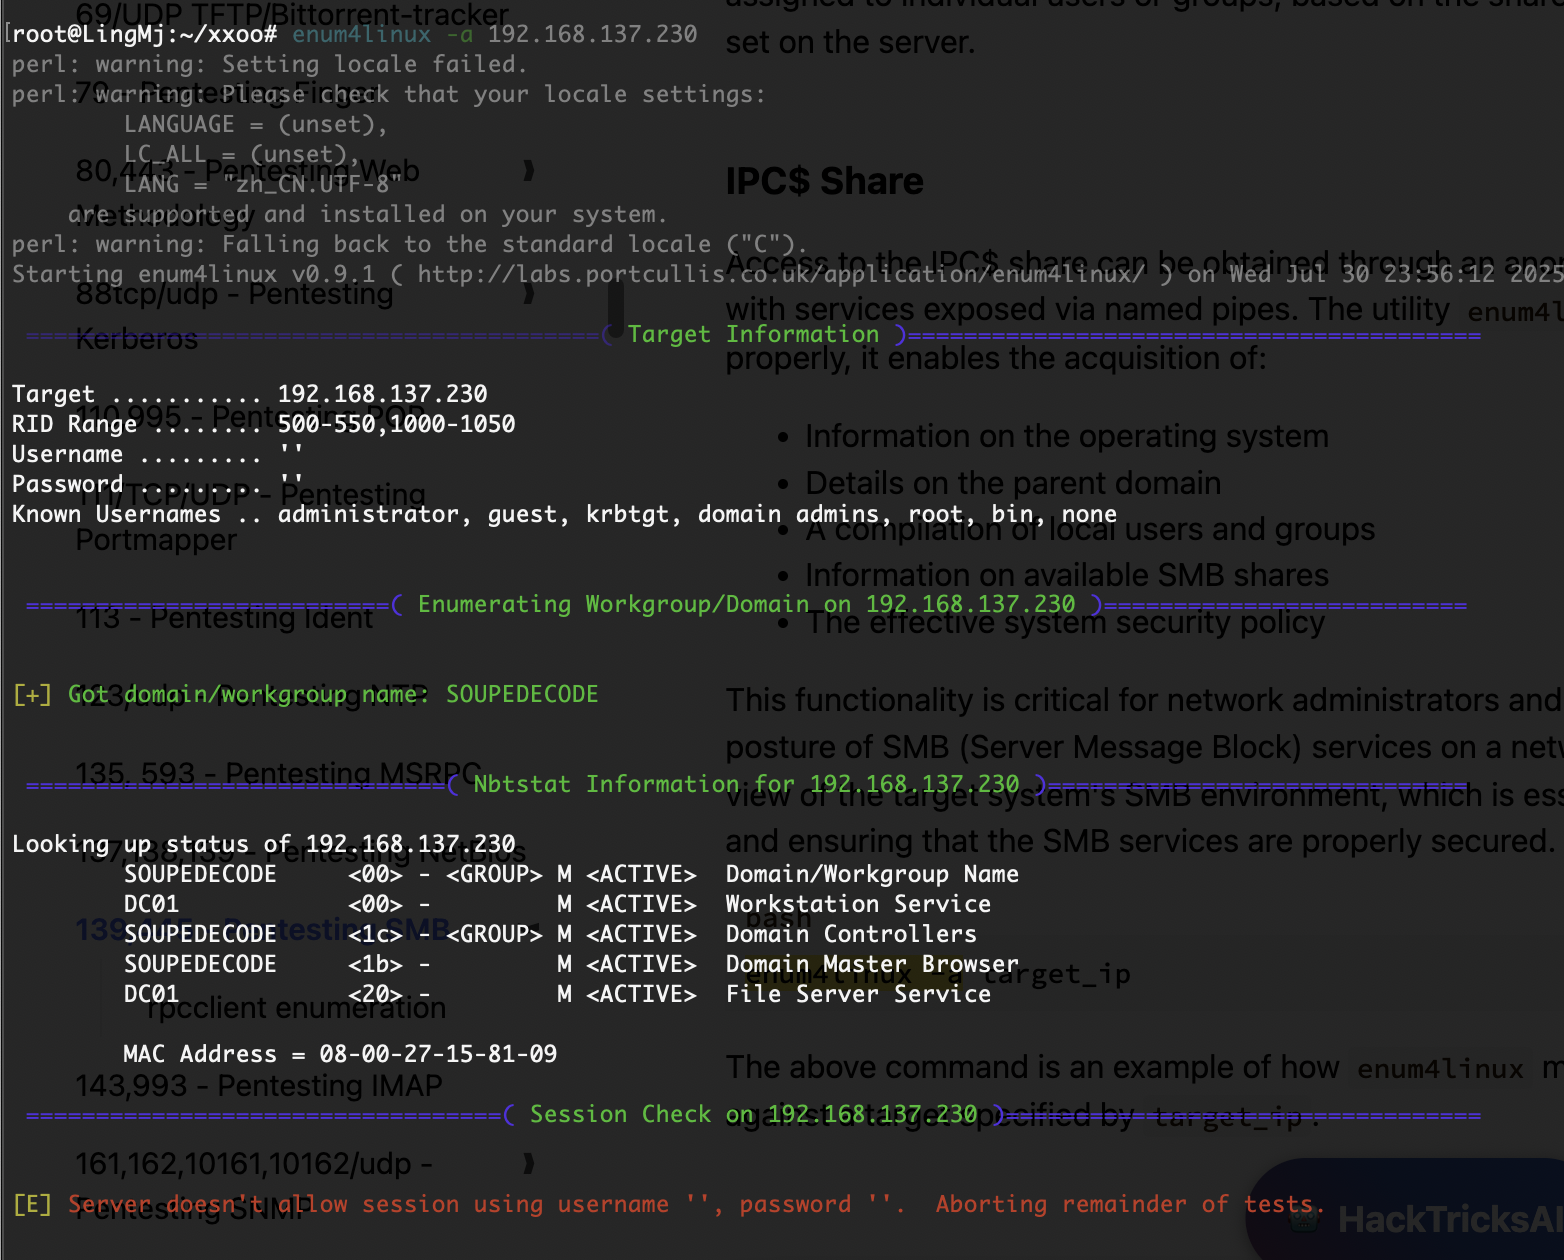
Task: Expand the 161,162,10161,10162/udp SNMP chevron
Action: pyautogui.click(x=528, y=1163)
